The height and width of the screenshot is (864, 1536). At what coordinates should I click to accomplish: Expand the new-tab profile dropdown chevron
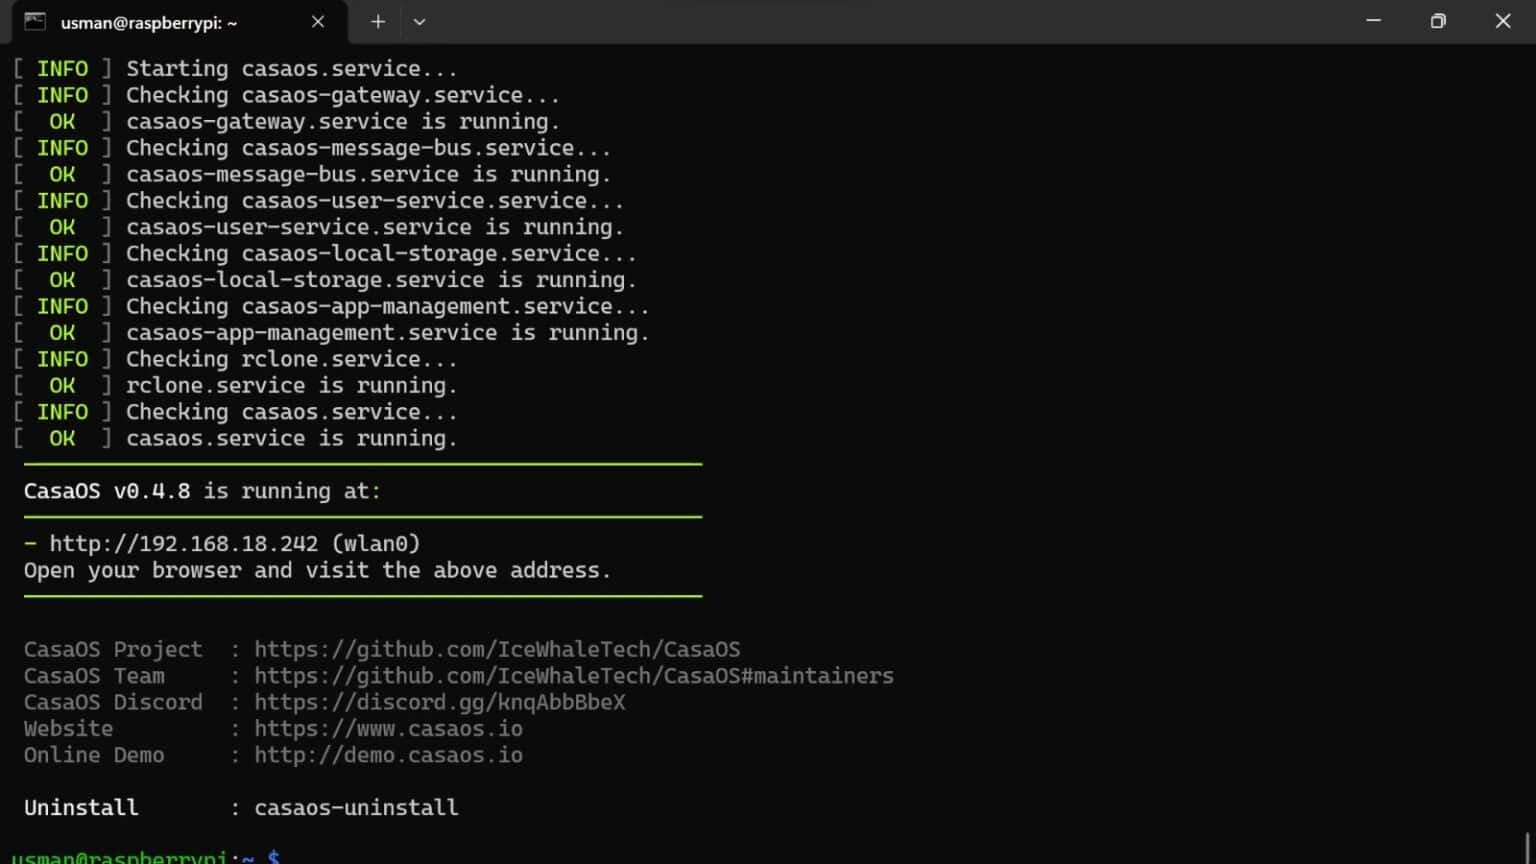click(x=419, y=22)
